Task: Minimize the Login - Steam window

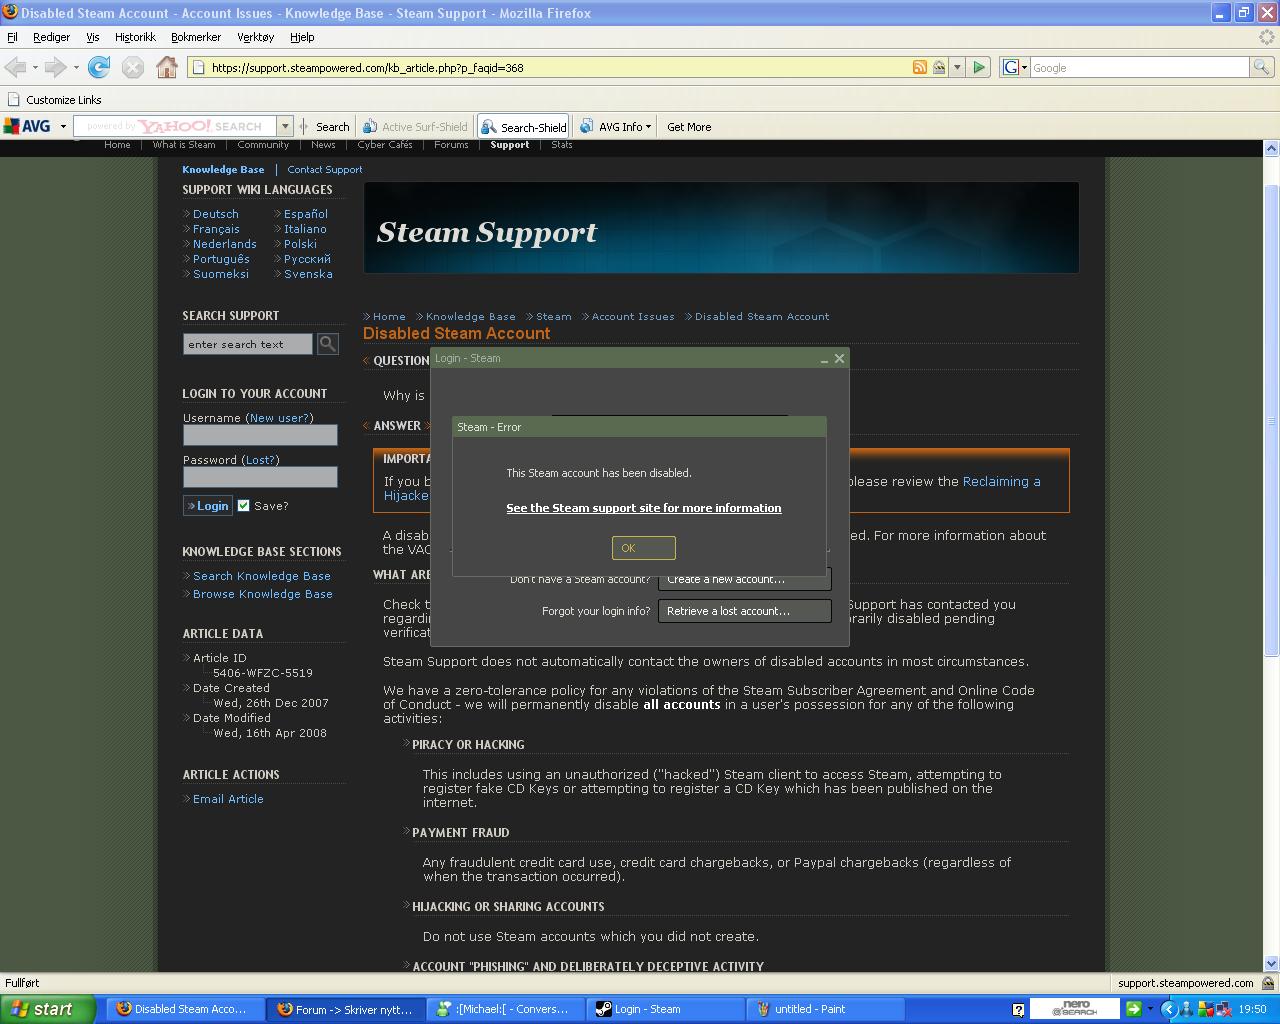Action: click(x=824, y=359)
